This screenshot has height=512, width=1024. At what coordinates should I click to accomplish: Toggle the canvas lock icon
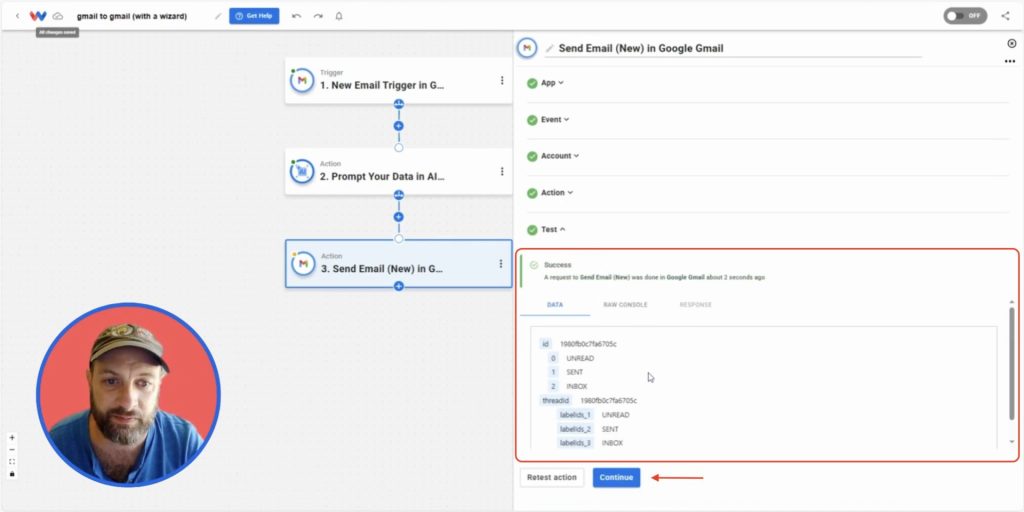(12, 473)
